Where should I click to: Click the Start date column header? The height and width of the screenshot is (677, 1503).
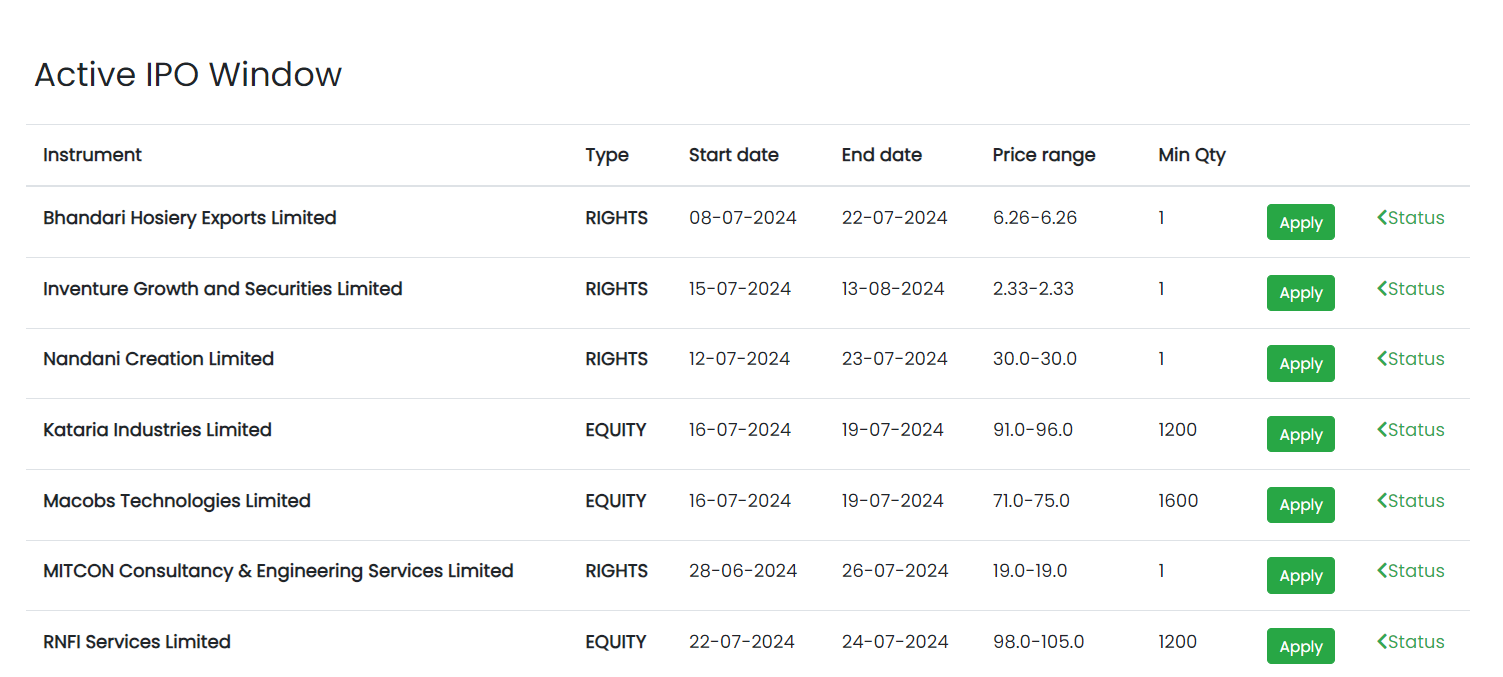pos(733,155)
